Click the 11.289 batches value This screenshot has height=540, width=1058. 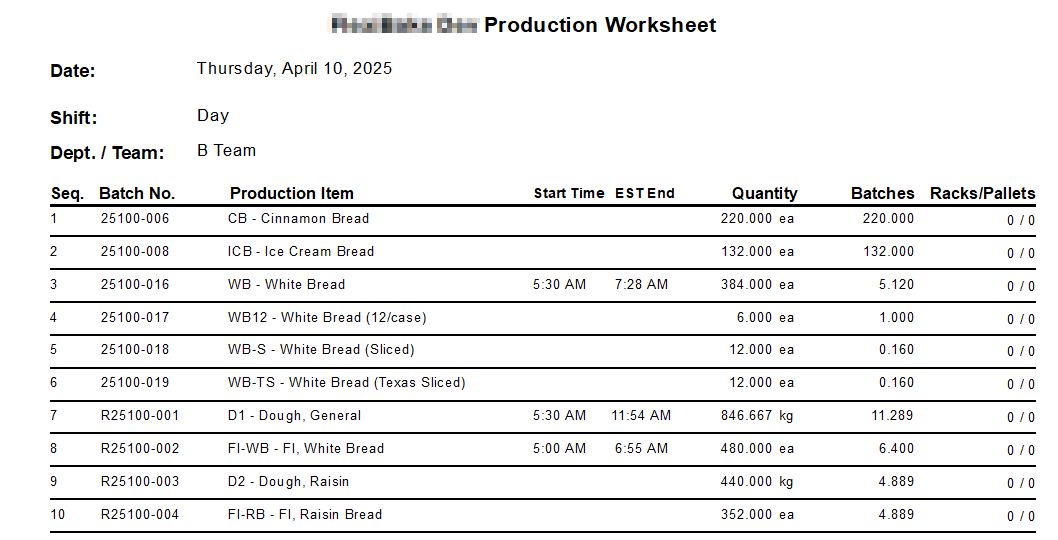893,416
